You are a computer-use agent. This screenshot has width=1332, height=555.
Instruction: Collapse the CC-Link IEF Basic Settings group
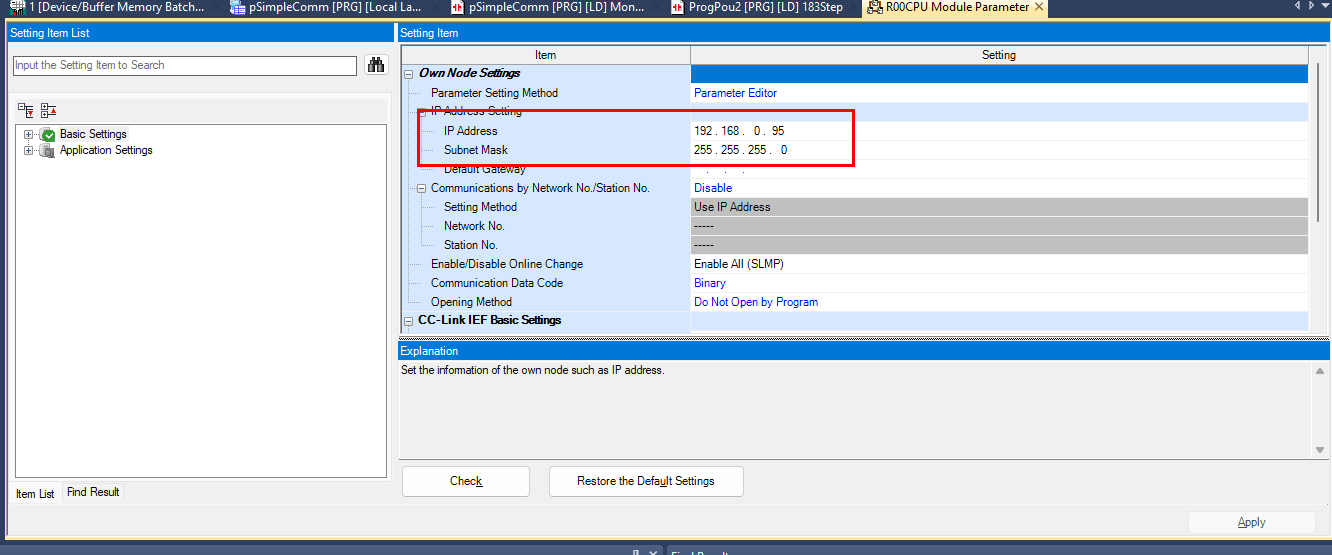coord(408,321)
